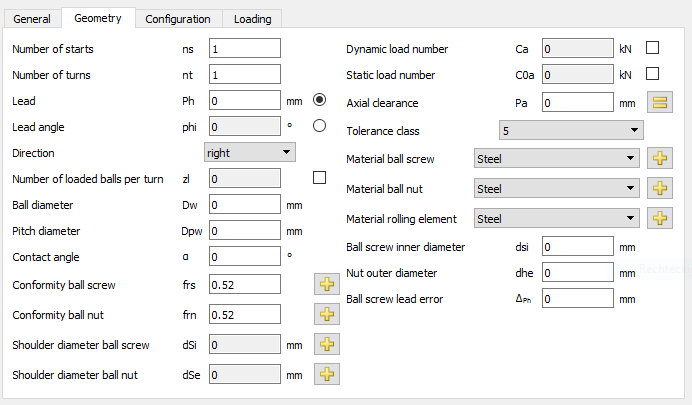Click the plus icon beside Conformity ball screw
692x405 pixels.
pyautogui.click(x=327, y=285)
